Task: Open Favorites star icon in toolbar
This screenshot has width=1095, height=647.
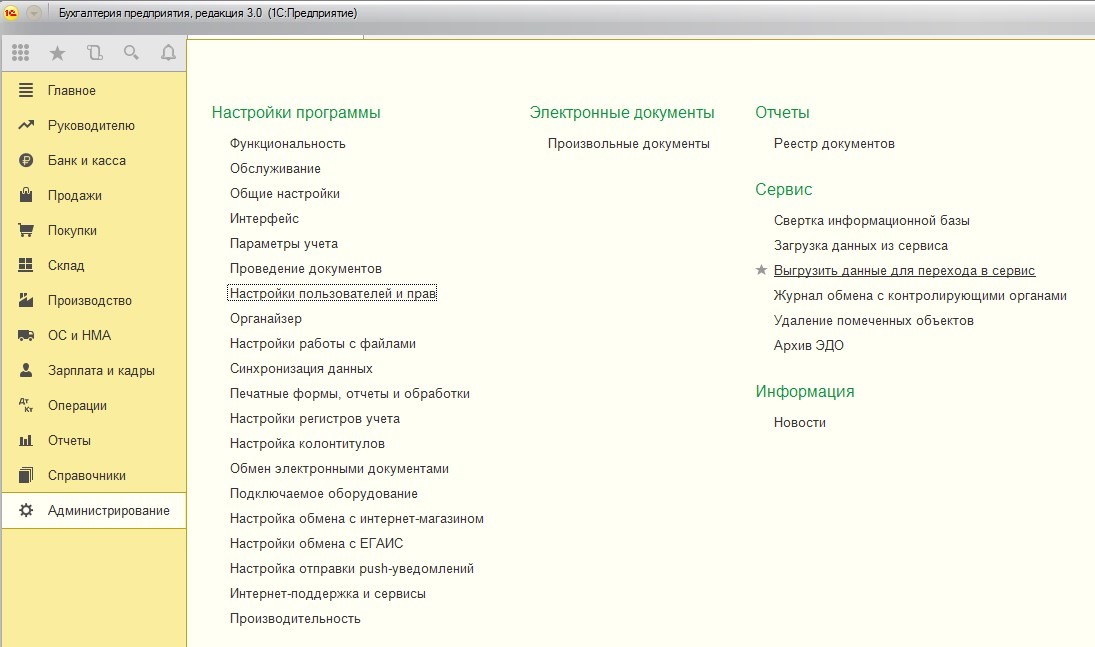Action: (57, 53)
